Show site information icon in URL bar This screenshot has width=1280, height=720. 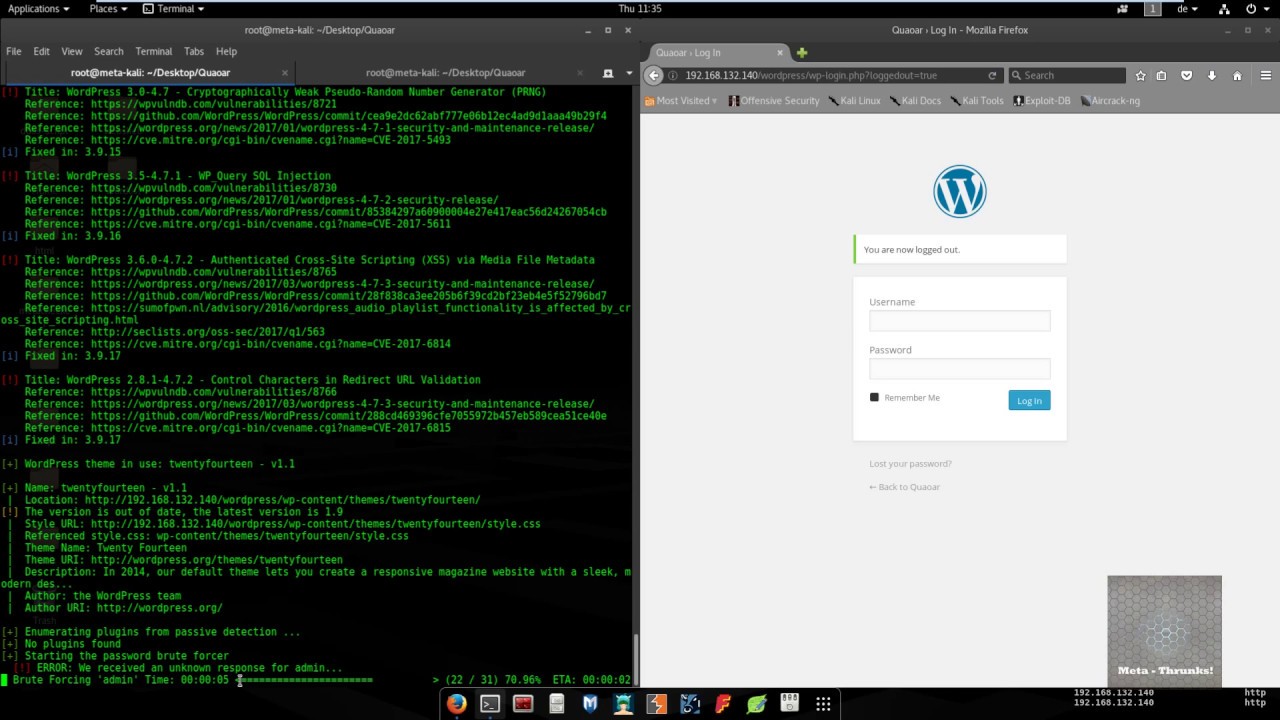pyautogui.click(x=673, y=75)
